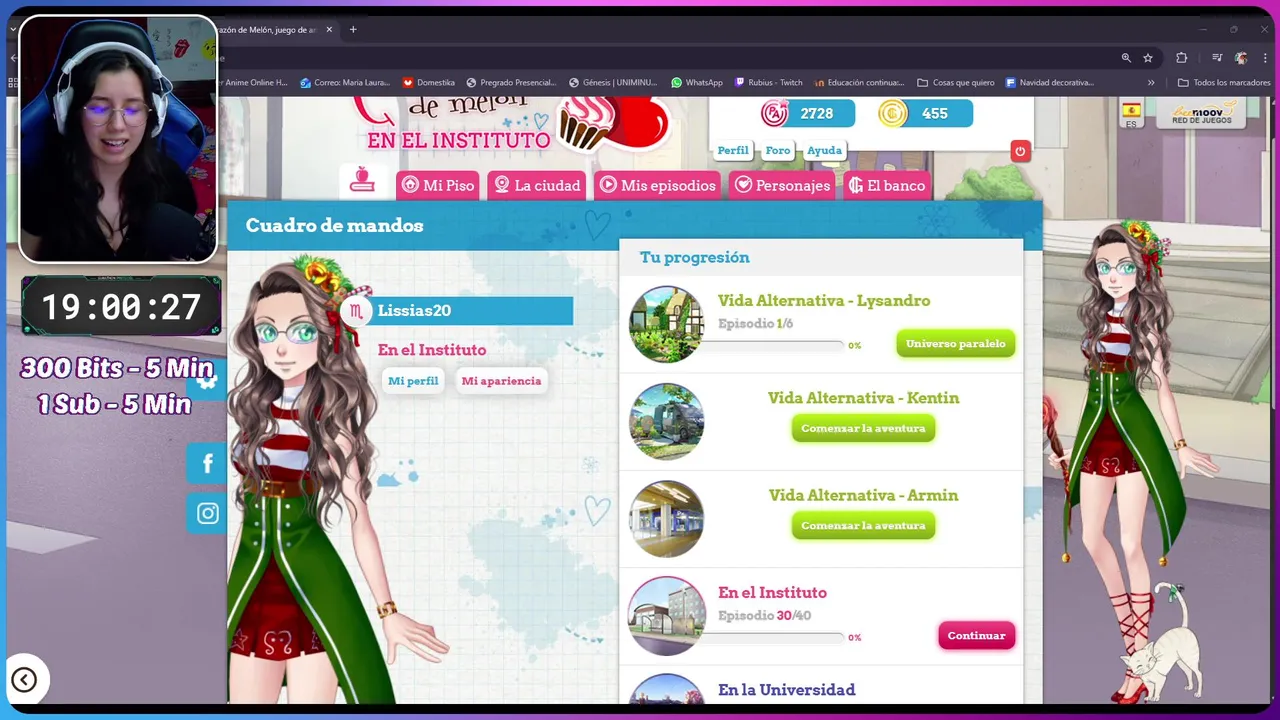
Task: Open the Rubius - Twitch bookmark
Action: coord(769,83)
